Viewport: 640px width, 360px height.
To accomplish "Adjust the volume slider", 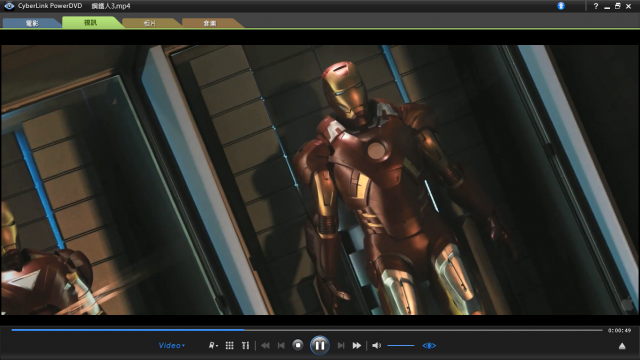I will pos(401,346).
